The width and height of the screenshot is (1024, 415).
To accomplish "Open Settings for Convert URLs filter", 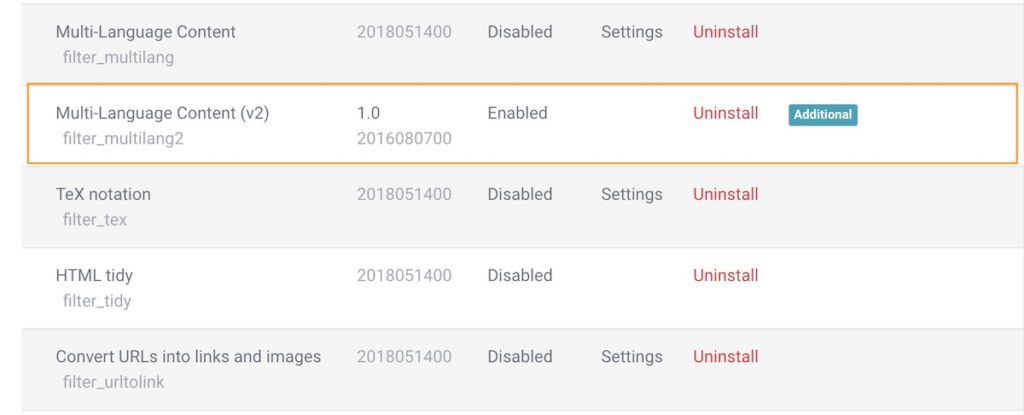I will (631, 356).
